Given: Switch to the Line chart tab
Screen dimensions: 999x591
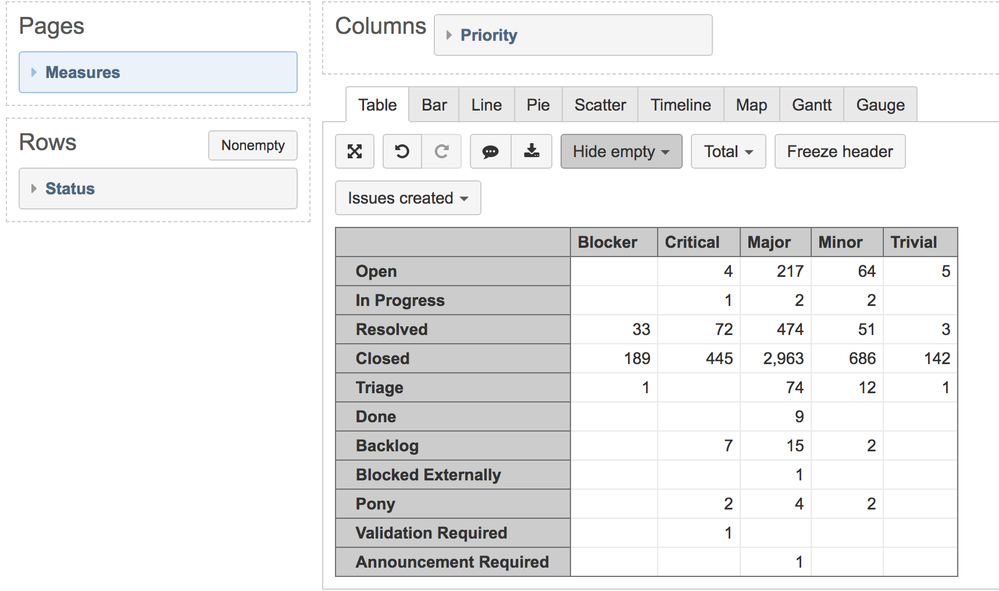Looking at the screenshot, I should click(x=486, y=105).
